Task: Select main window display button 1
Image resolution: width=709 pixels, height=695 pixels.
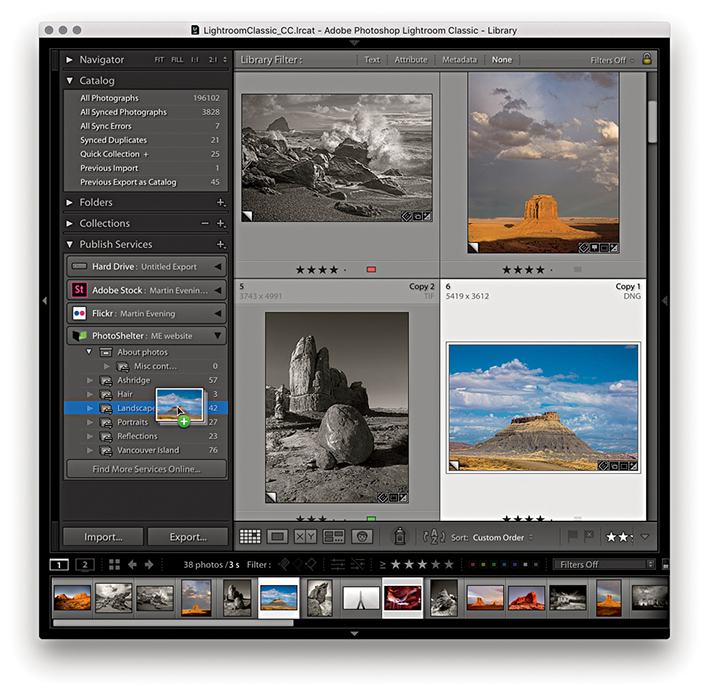Action: [x=59, y=564]
